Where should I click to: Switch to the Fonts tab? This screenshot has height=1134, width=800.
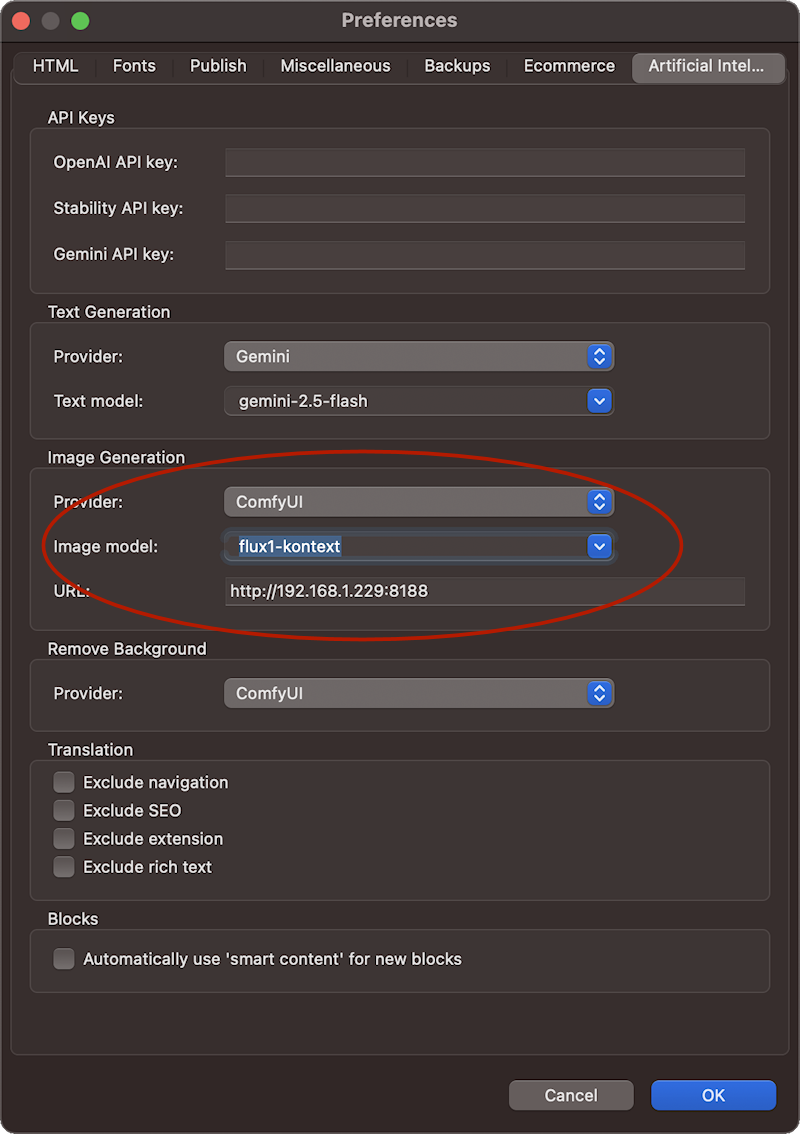coord(134,66)
